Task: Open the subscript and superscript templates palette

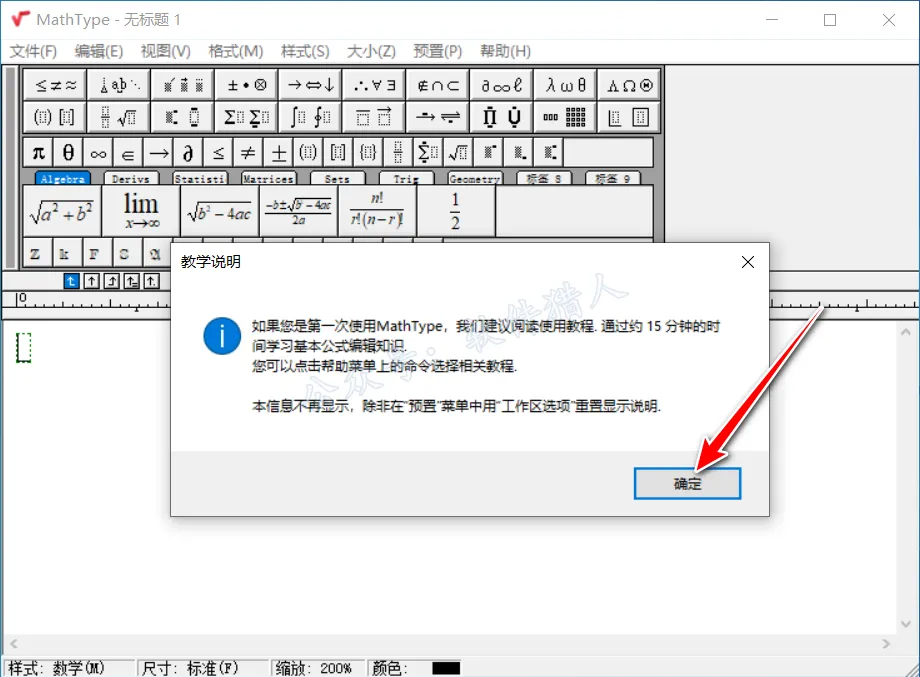Action: point(183,117)
